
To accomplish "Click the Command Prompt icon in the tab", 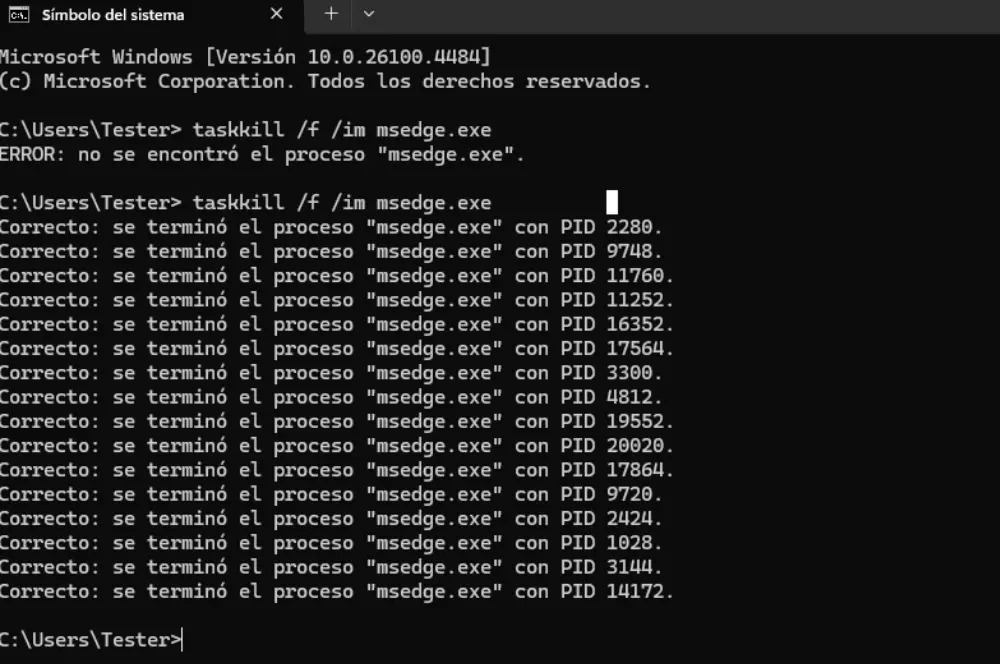I will 18,15.
